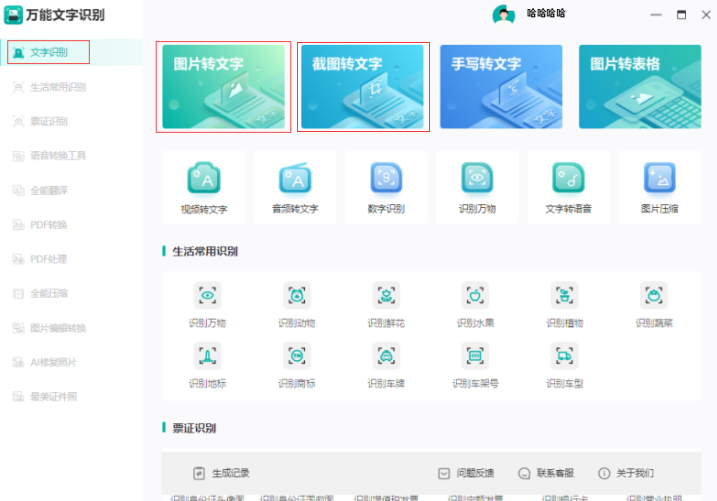The width and height of the screenshot is (717, 501).
Task: Click the user avatar icon
Action: [504, 14]
